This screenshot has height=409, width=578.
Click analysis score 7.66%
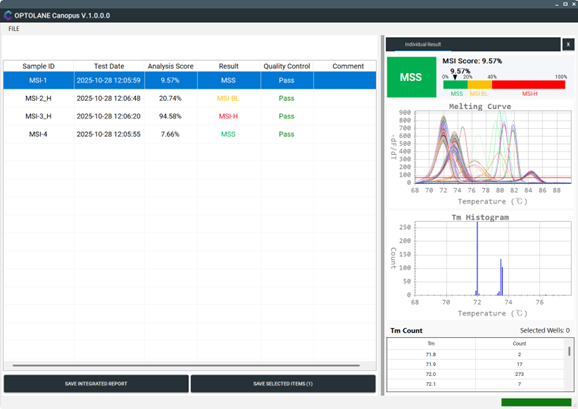tap(170, 134)
